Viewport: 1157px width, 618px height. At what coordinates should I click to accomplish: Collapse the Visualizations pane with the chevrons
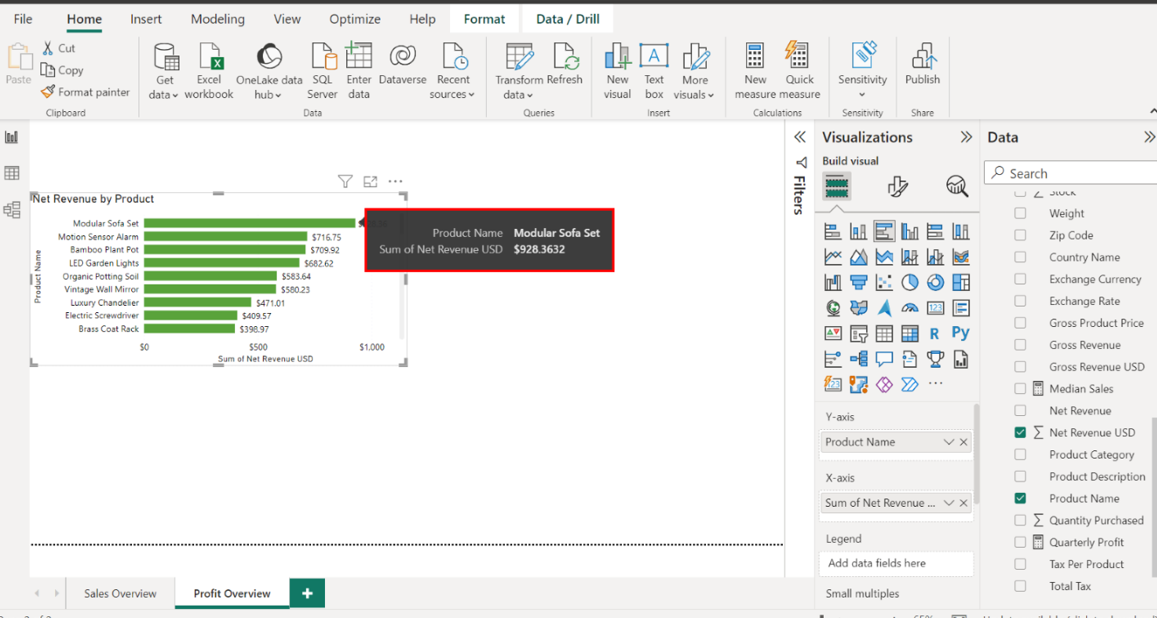966,137
